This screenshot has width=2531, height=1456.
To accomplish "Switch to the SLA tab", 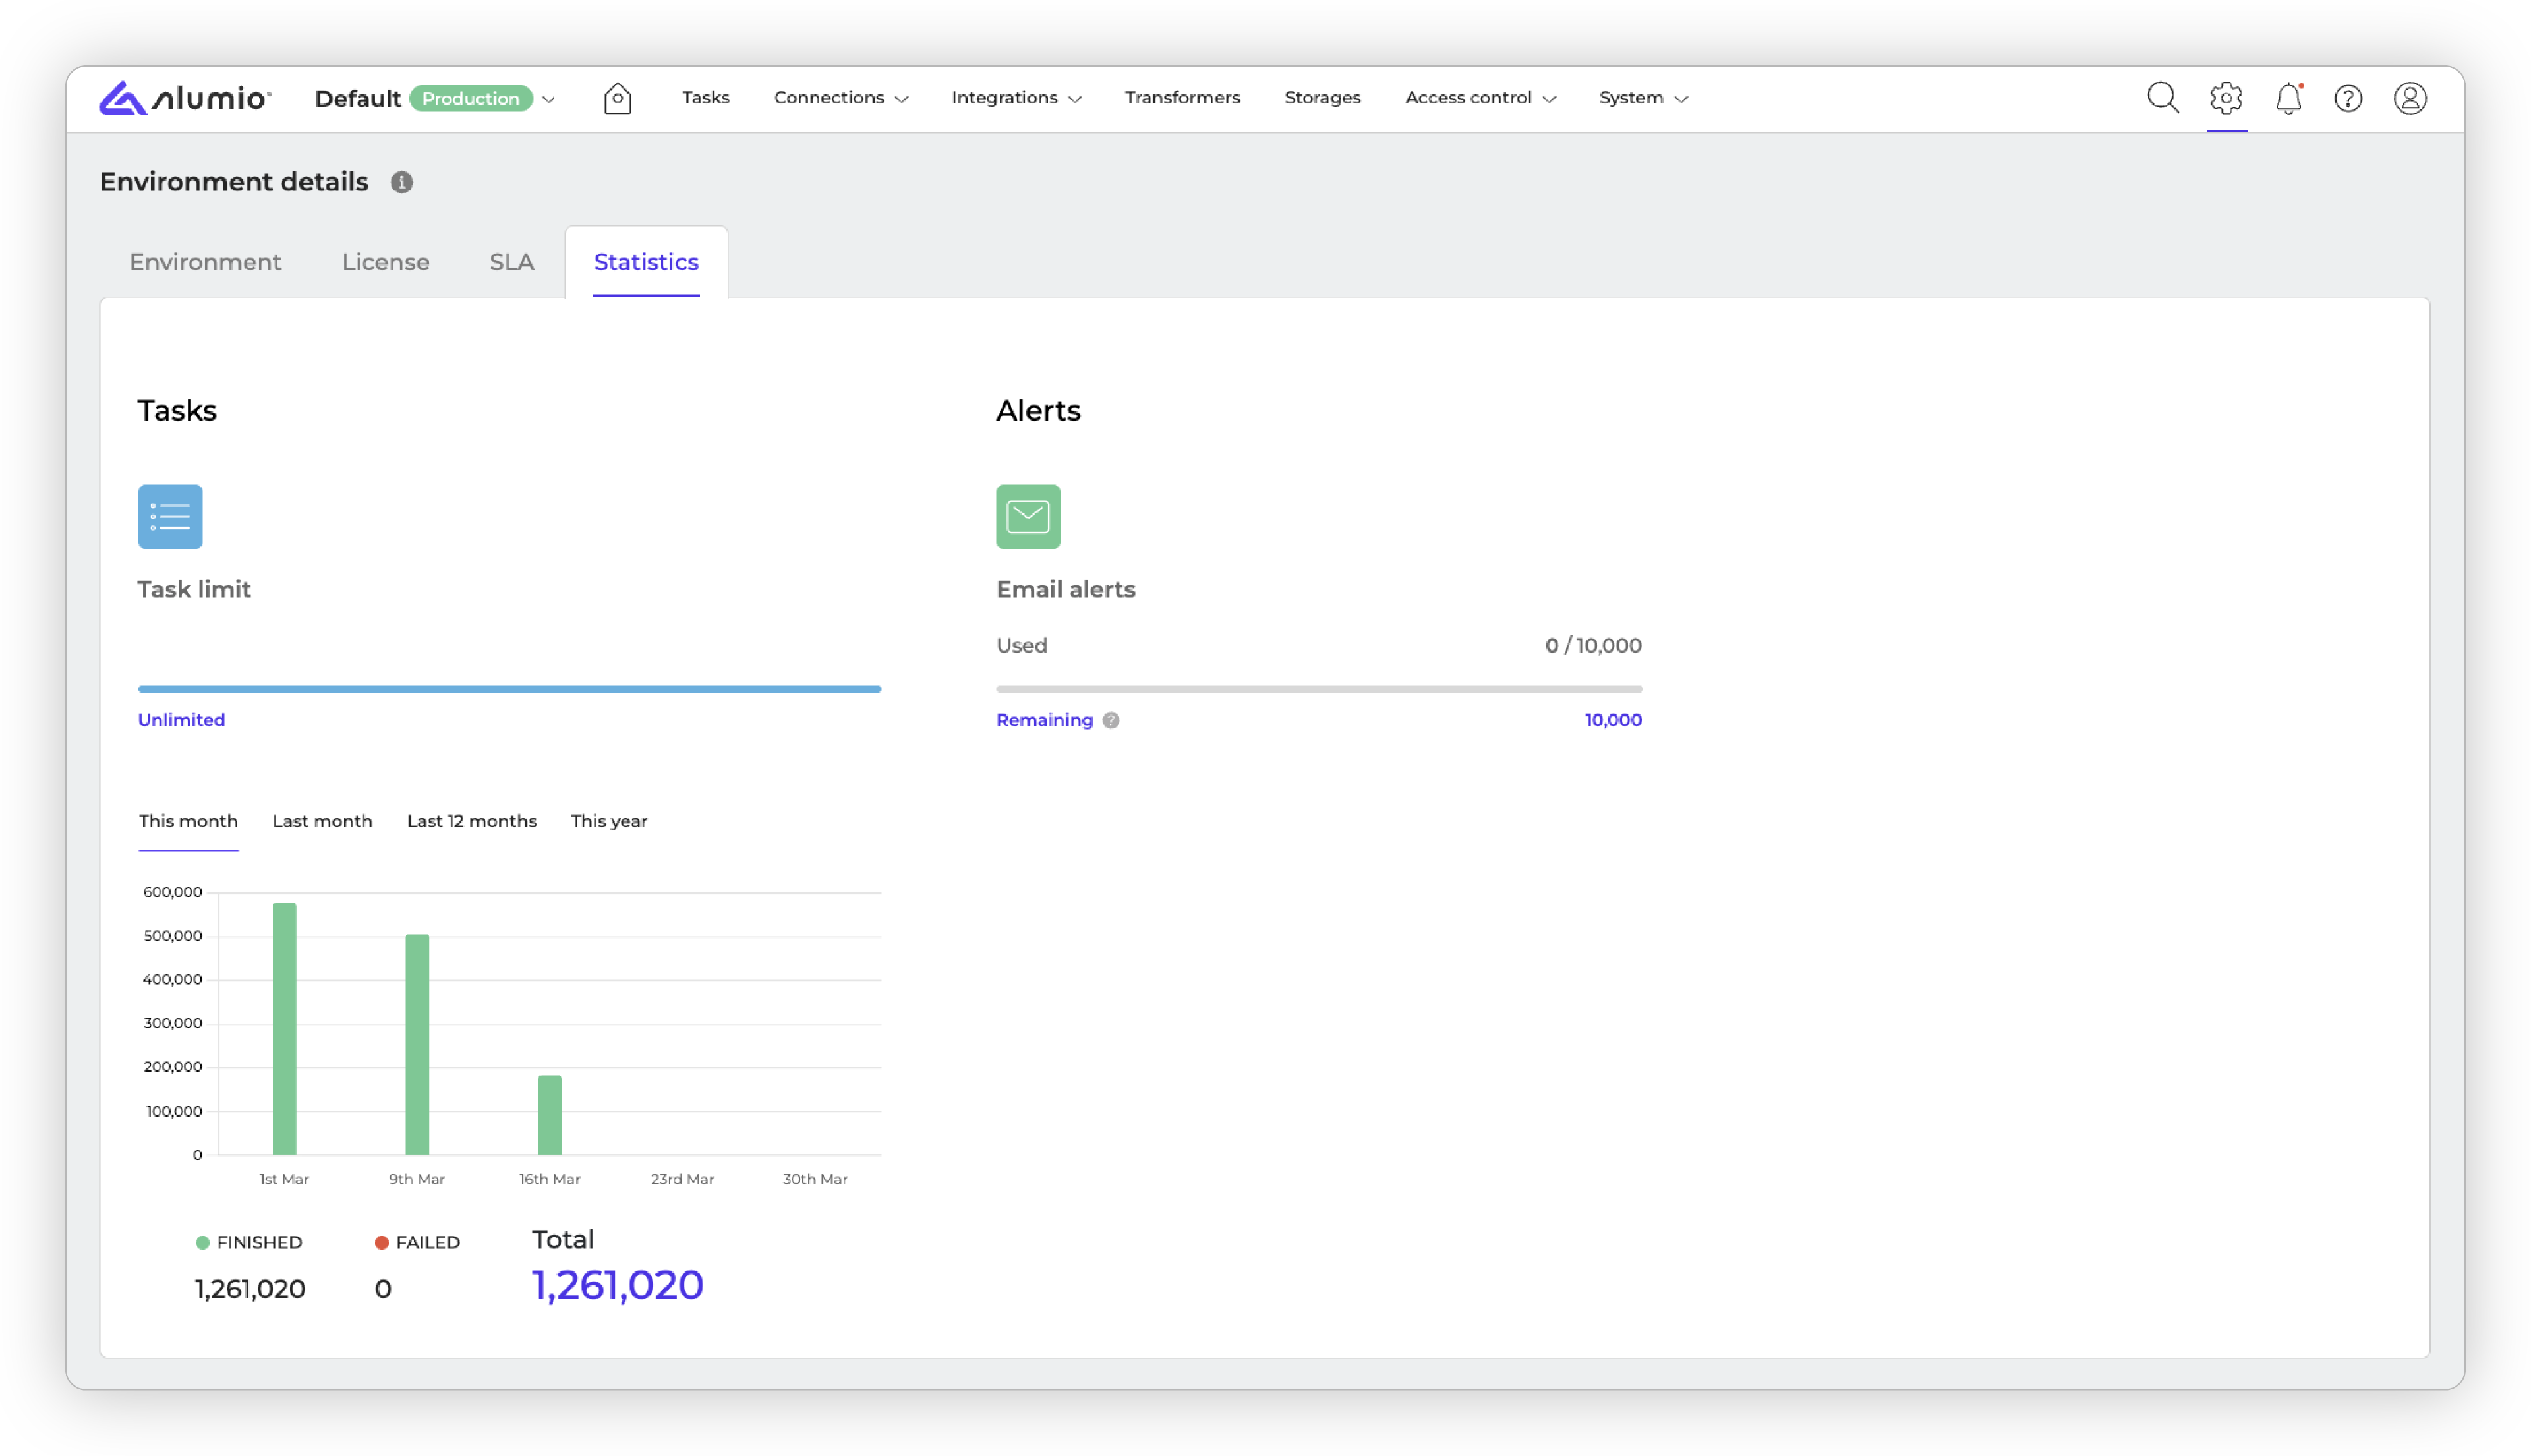I will pyautogui.click(x=511, y=262).
